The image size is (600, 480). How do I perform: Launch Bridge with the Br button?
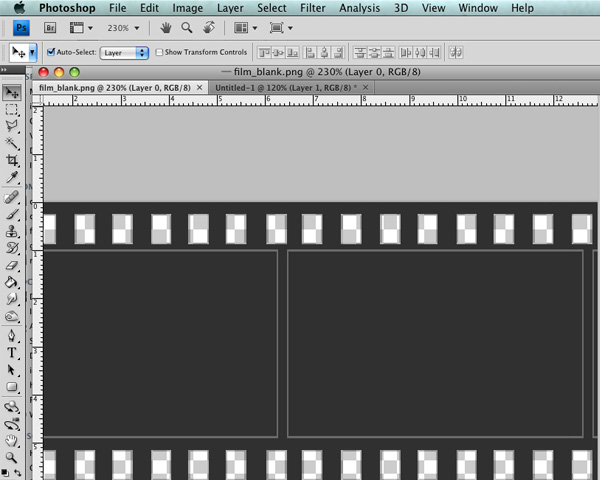tap(50, 28)
